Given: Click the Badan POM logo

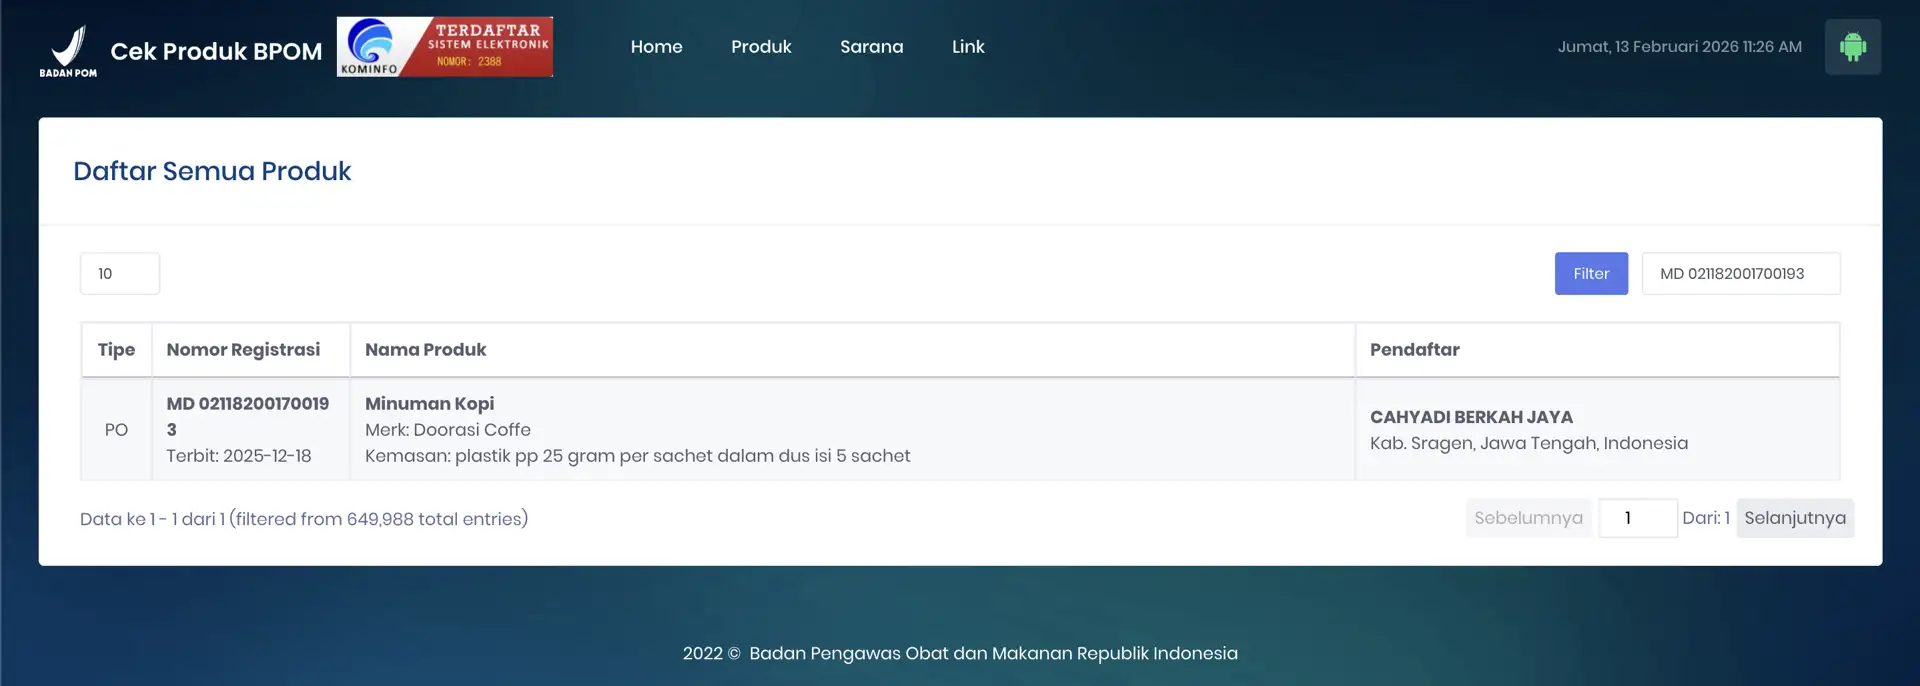Looking at the screenshot, I should pyautogui.click(x=68, y=51).
